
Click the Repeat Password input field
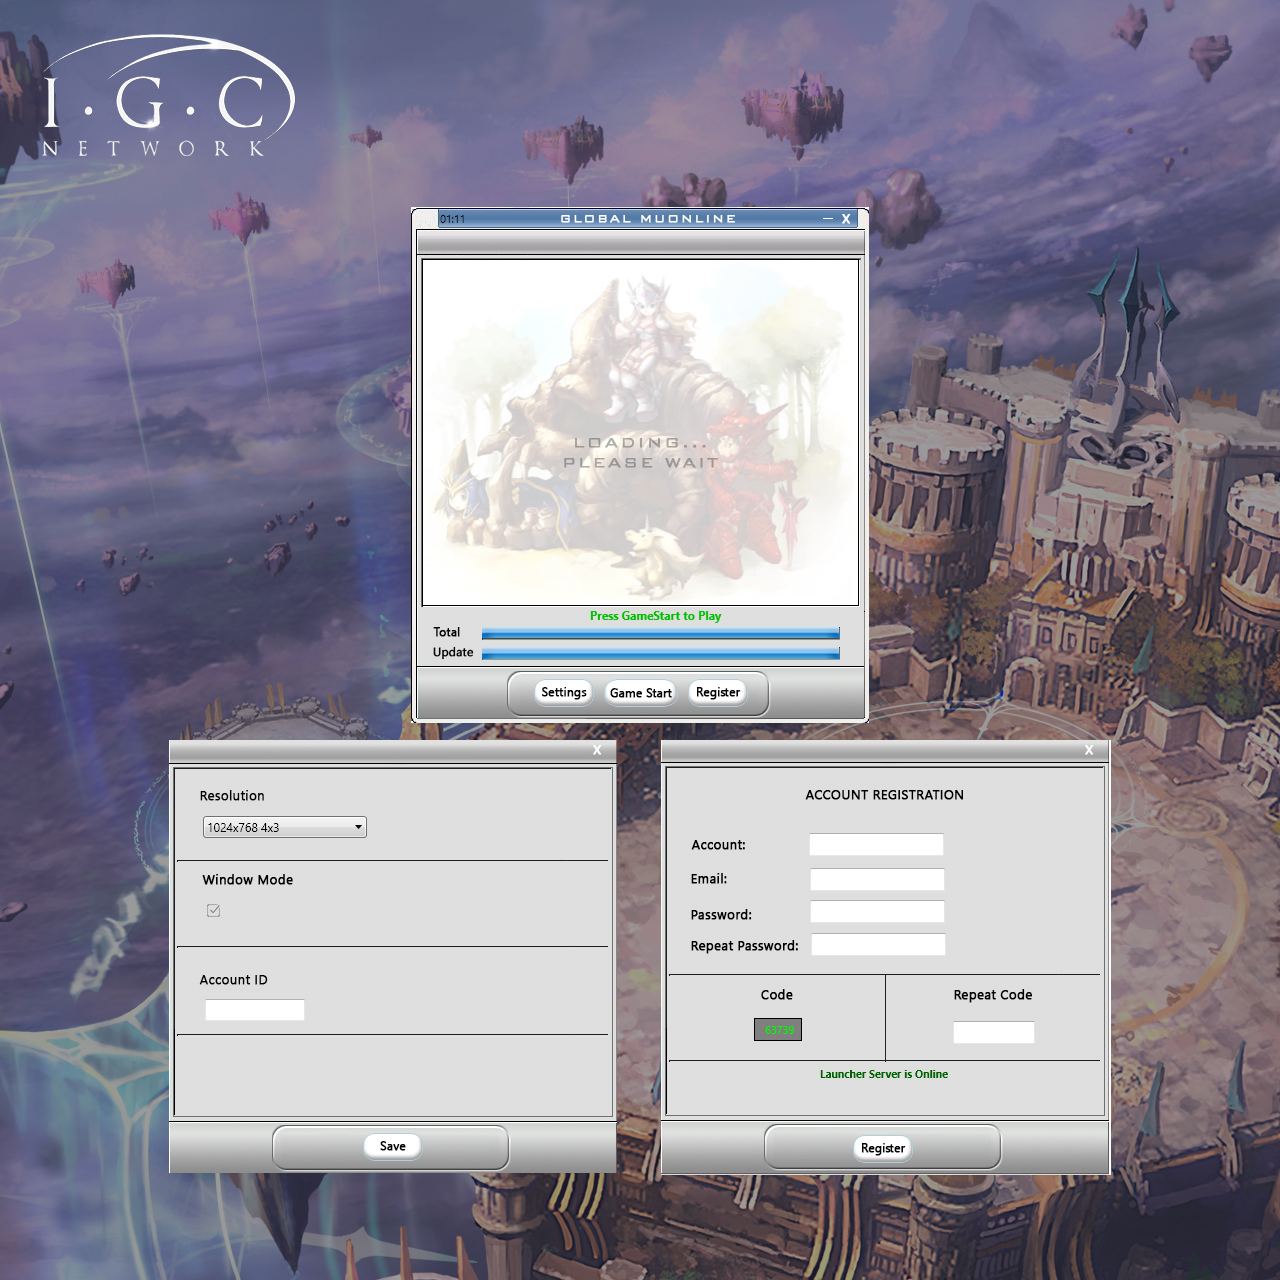pyautogui.click(x=877, y=944)
